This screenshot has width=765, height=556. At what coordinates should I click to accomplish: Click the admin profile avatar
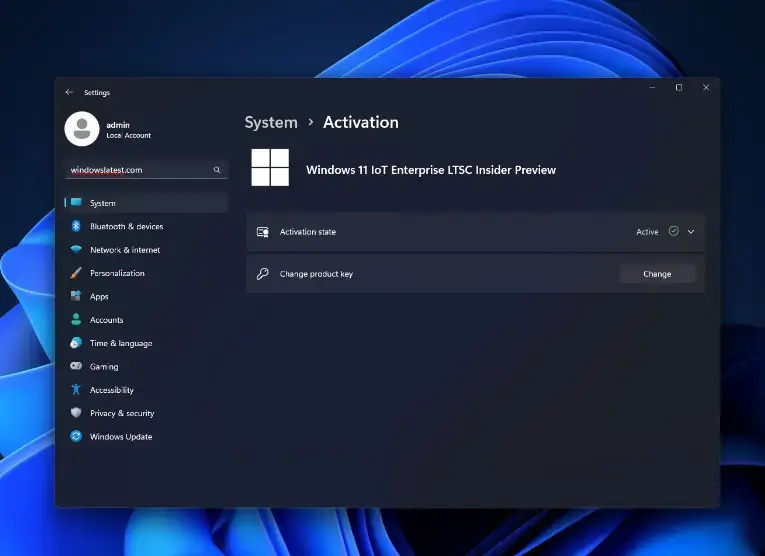(82, 129)
